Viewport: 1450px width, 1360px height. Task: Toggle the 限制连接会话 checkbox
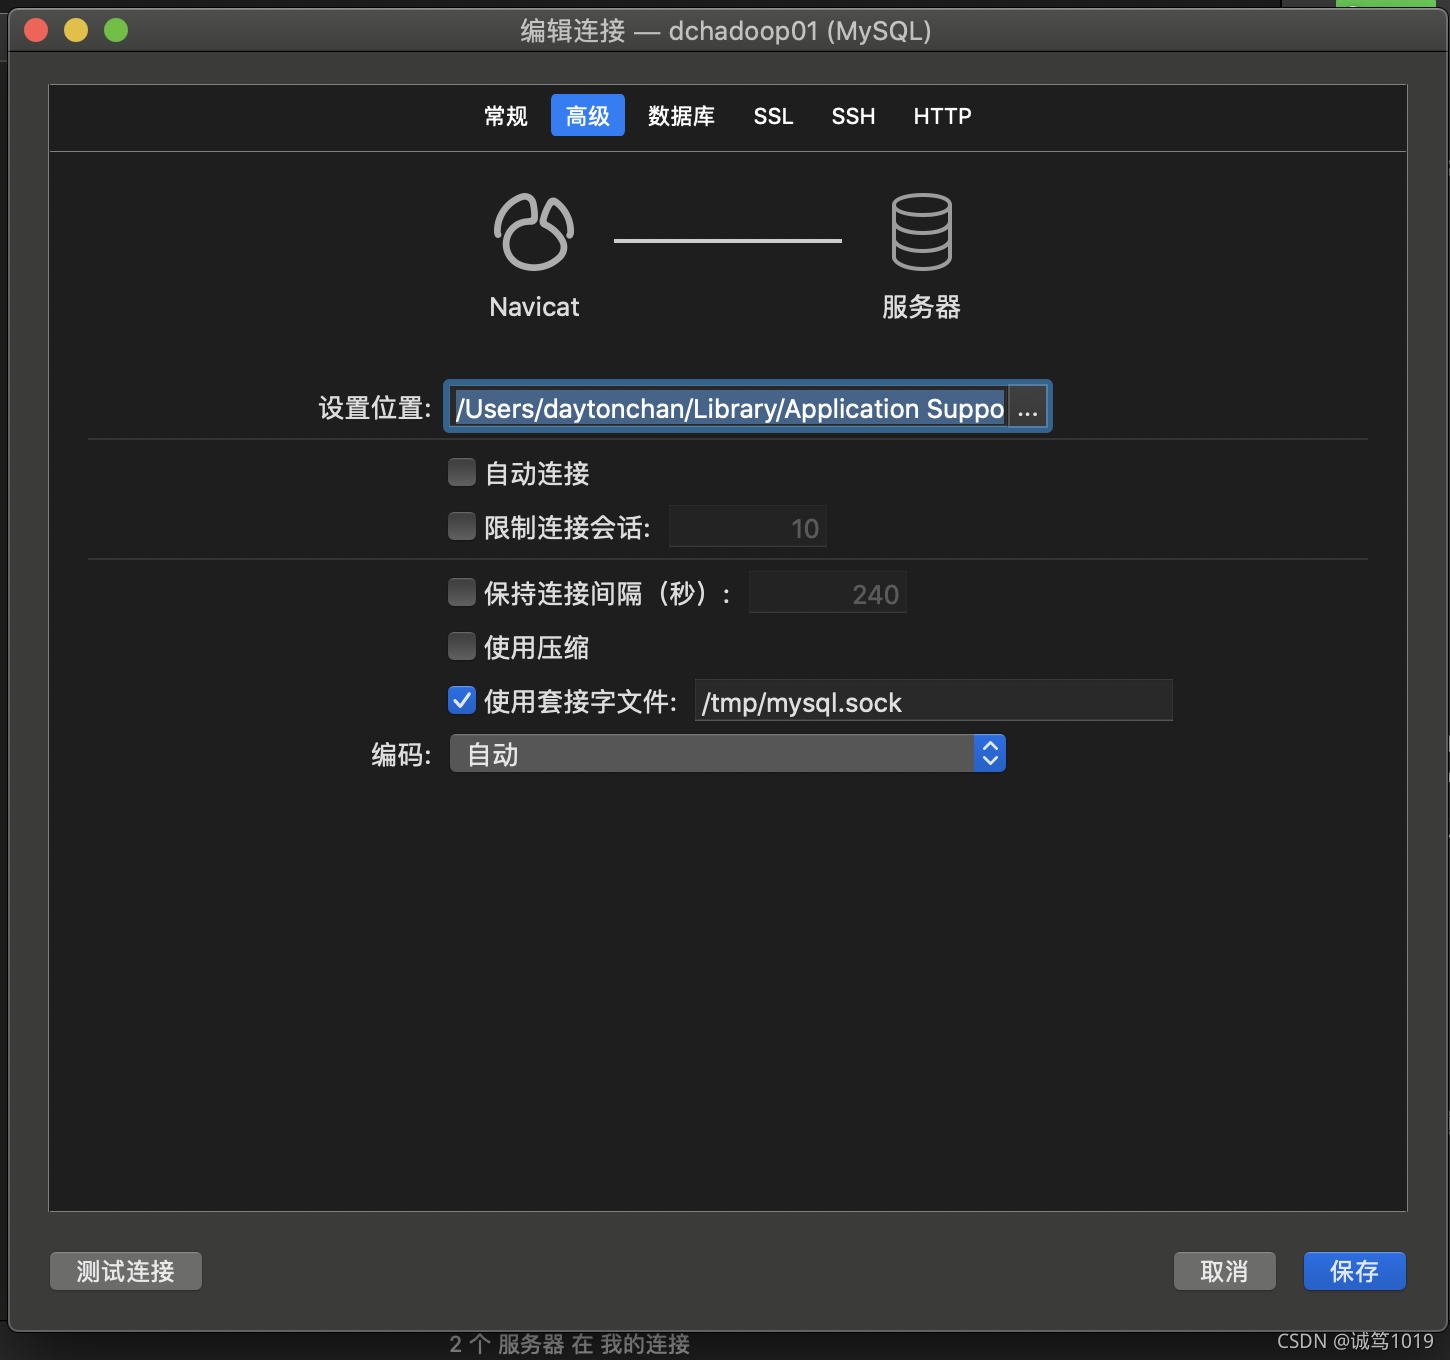[462, 526]
